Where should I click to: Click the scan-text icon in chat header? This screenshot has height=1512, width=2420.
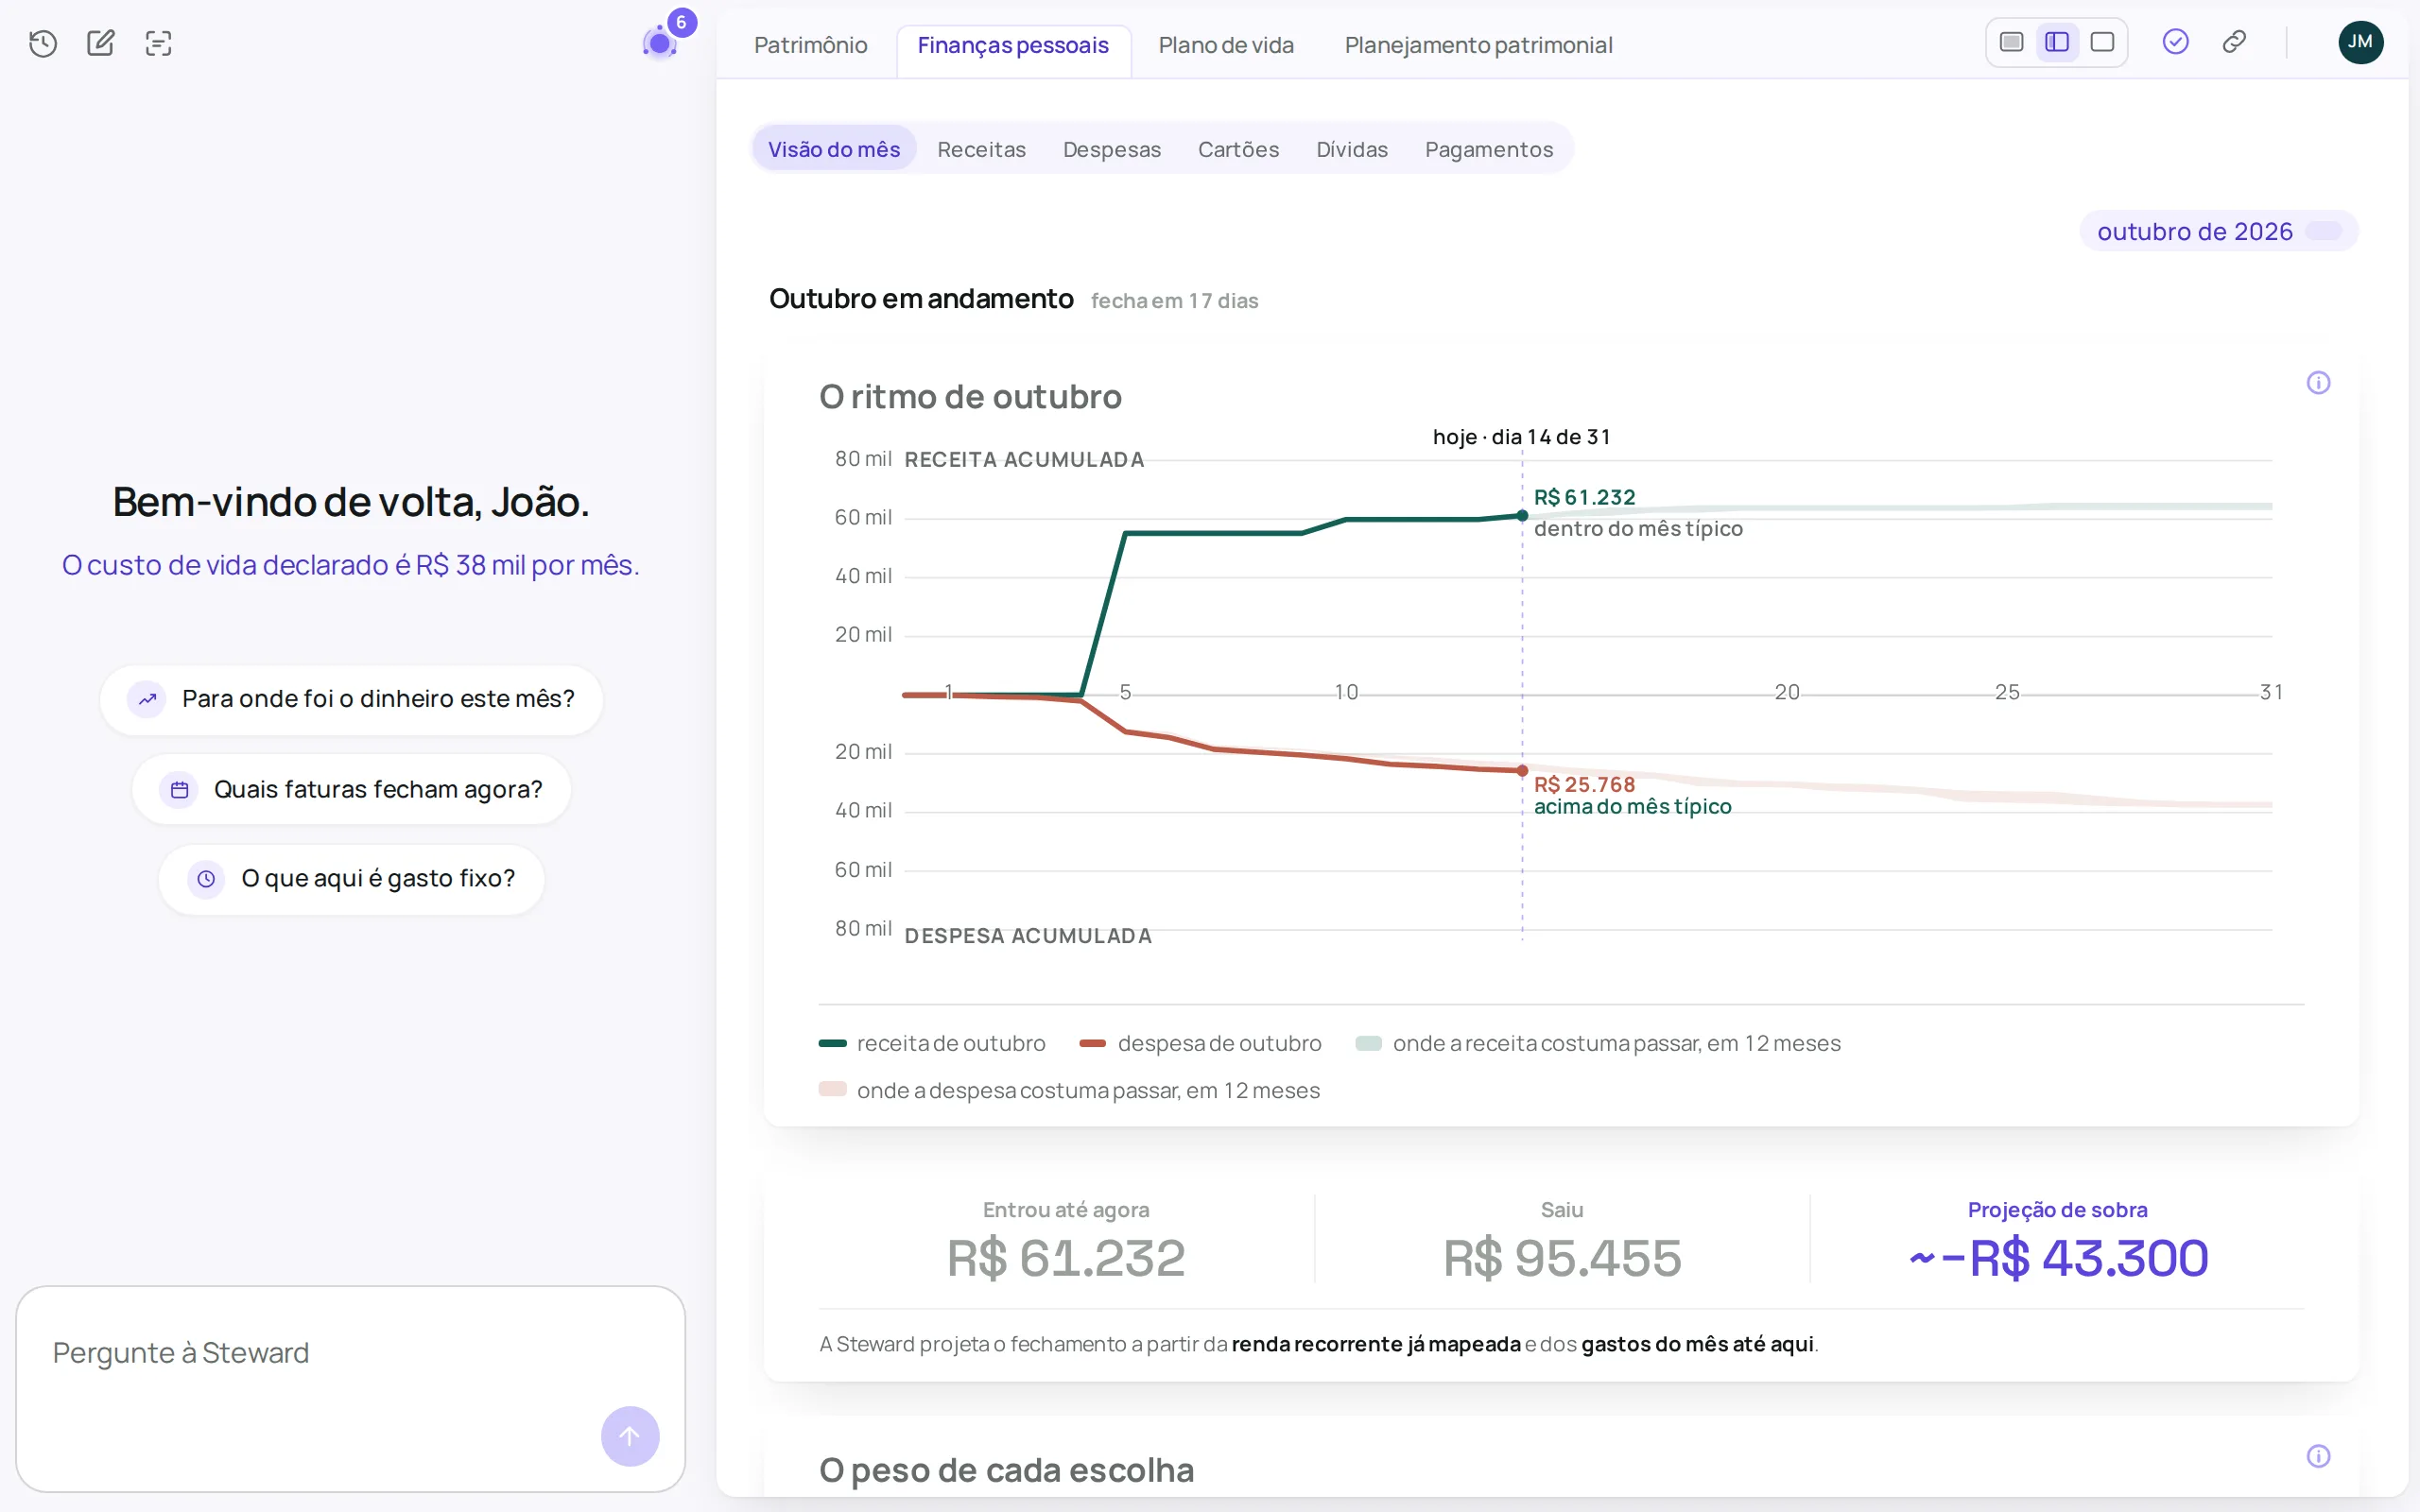tap(158, 43)
